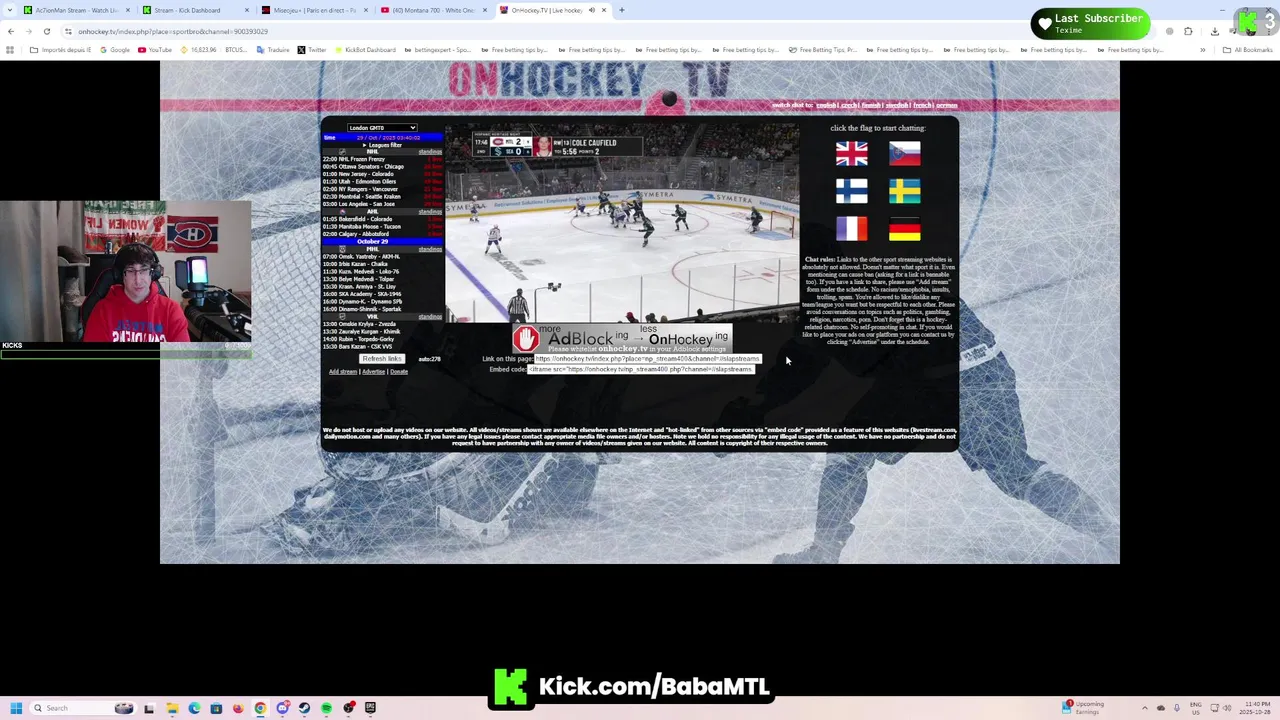Open the Add stream link
The image size is (1280, 720).
click(343, 372)
